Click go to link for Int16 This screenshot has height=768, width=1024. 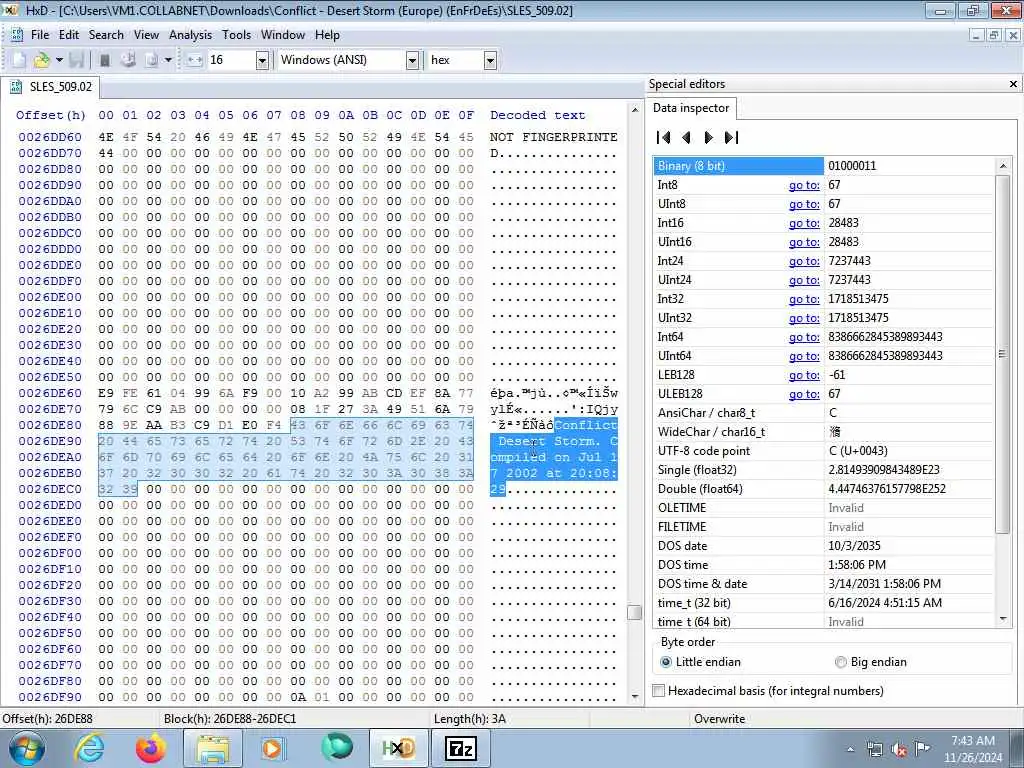point(803,223)
